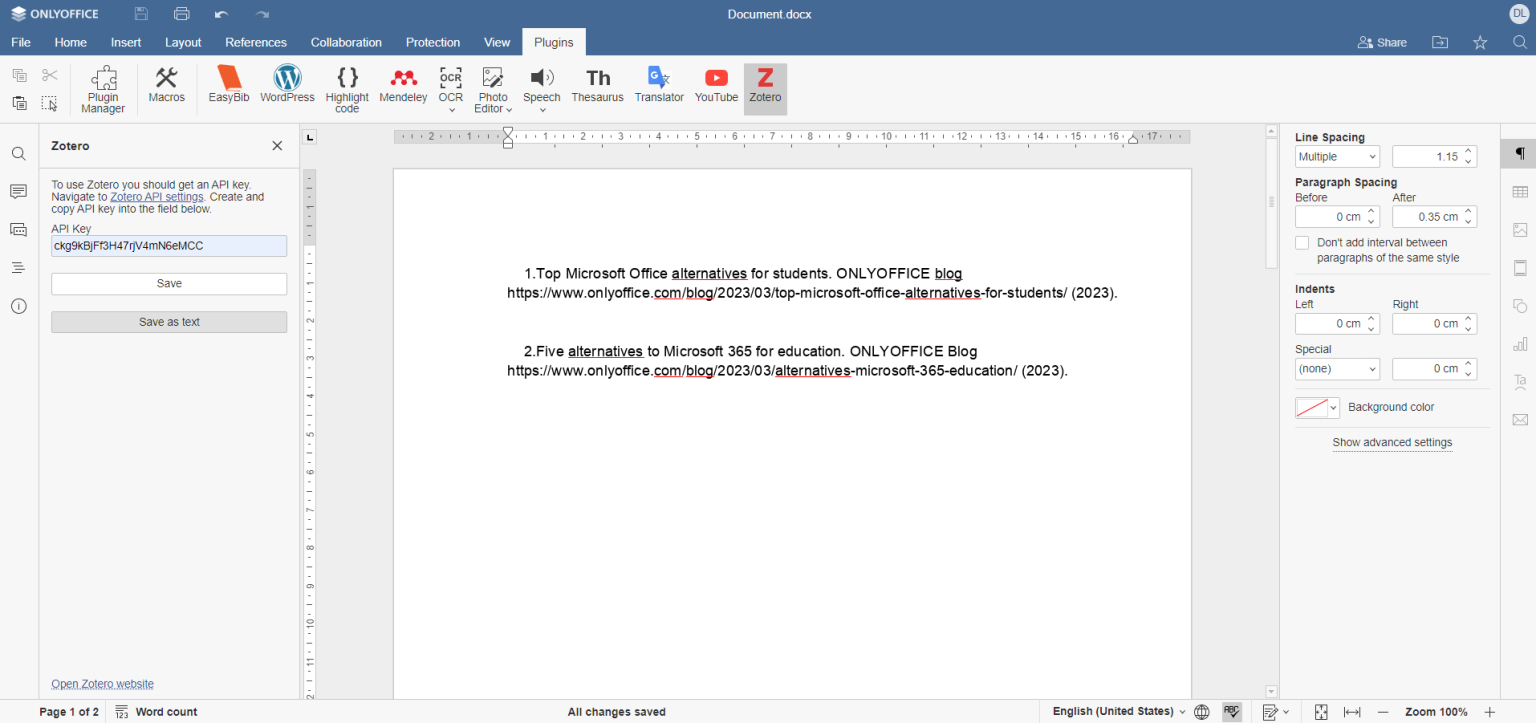
Task: Click inside the Zotero API Key field
Action: click(168, 245)
